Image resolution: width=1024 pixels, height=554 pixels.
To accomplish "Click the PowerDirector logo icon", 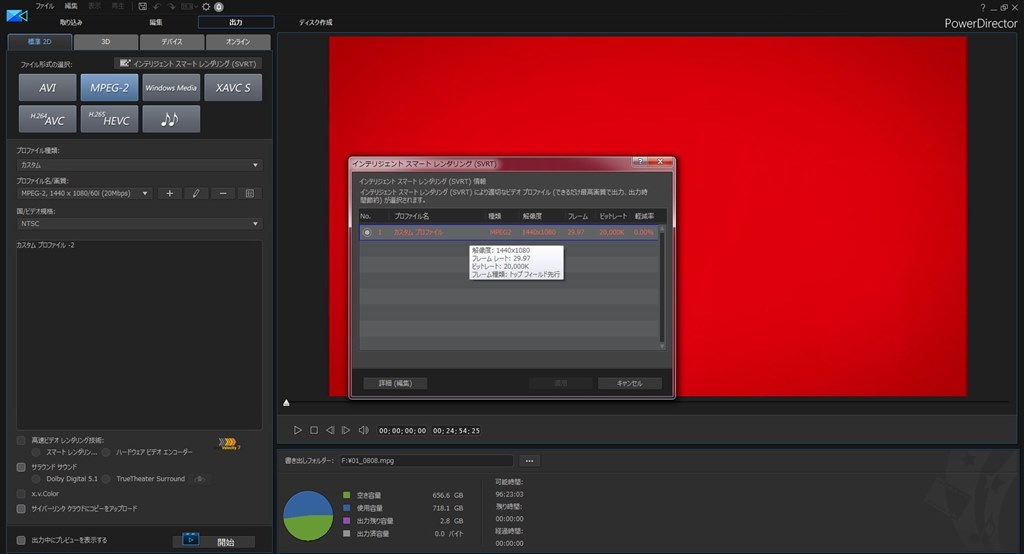I will pos(16,15).
